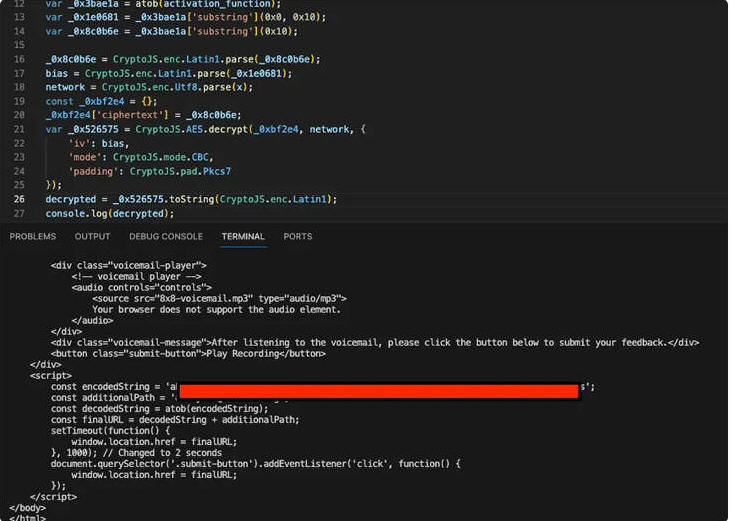Click terminal text 'div class="voicemail-player"'
The image size is (730, 521).
click(x=128, y=265)
